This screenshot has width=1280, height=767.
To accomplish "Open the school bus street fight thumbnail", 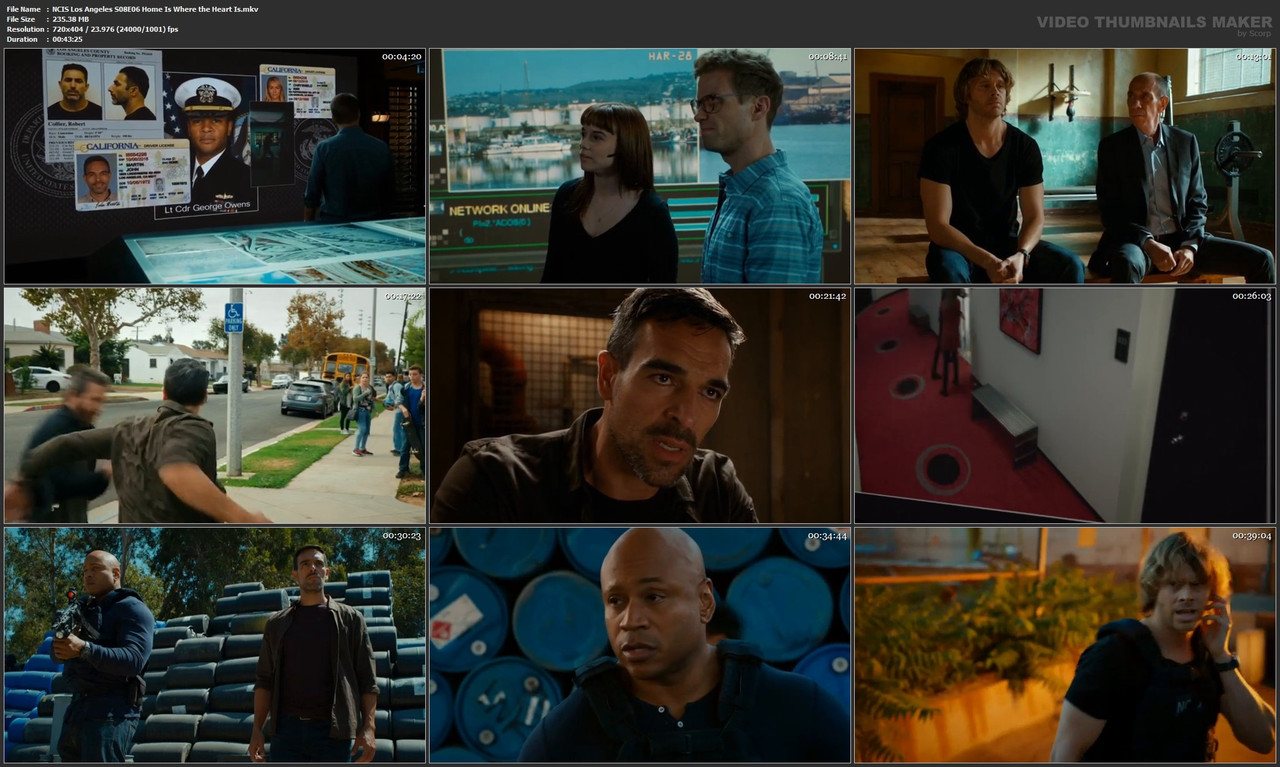I will [x=215, y=404].
